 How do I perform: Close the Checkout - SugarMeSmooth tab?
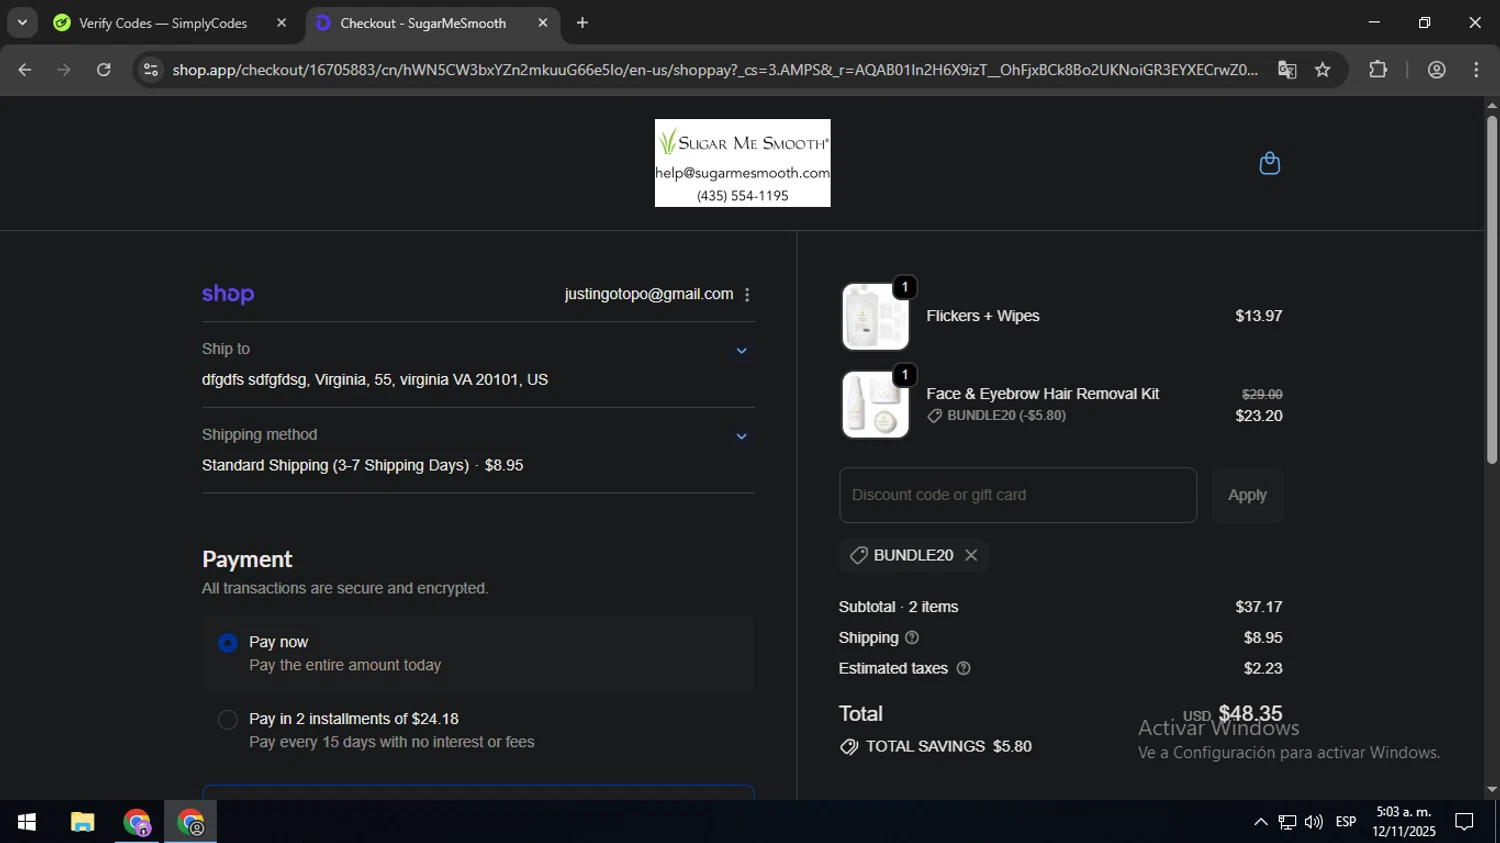(543, 23)
